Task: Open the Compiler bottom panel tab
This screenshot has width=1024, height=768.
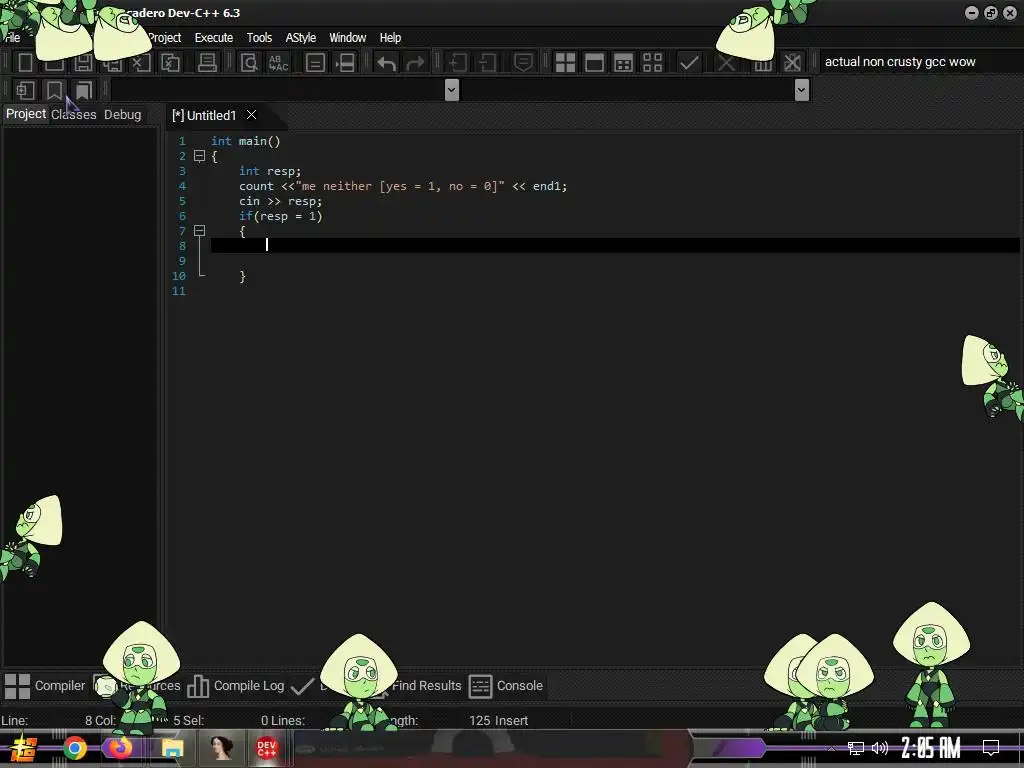Action: point(44,686)
